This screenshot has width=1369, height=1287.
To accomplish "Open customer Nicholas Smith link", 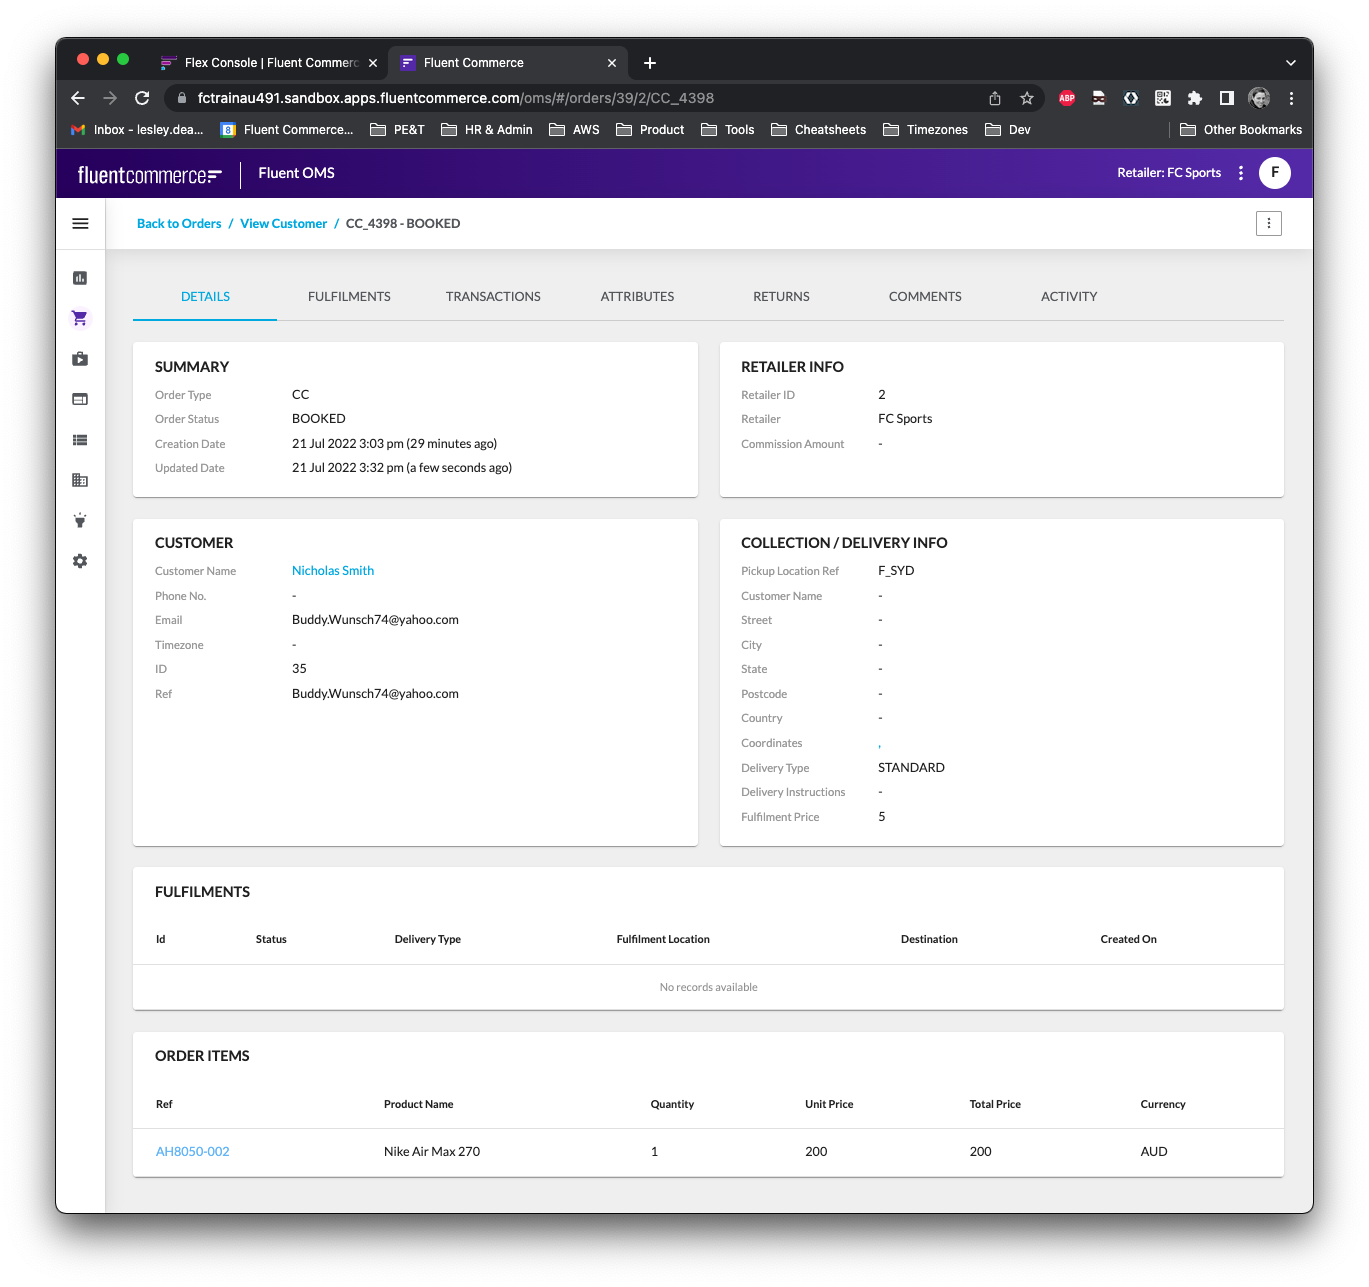I will [333, 571].
